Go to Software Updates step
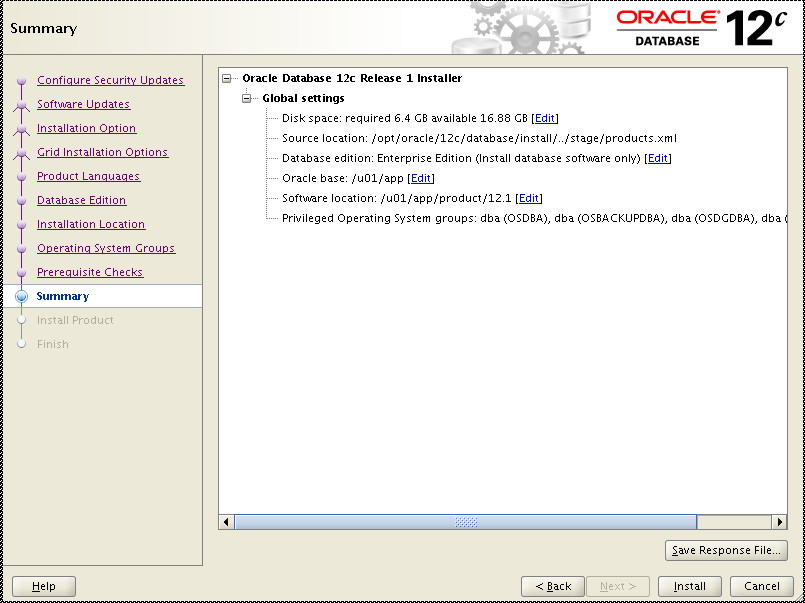Viewport: 805px width, 603px height. (83, 104)
